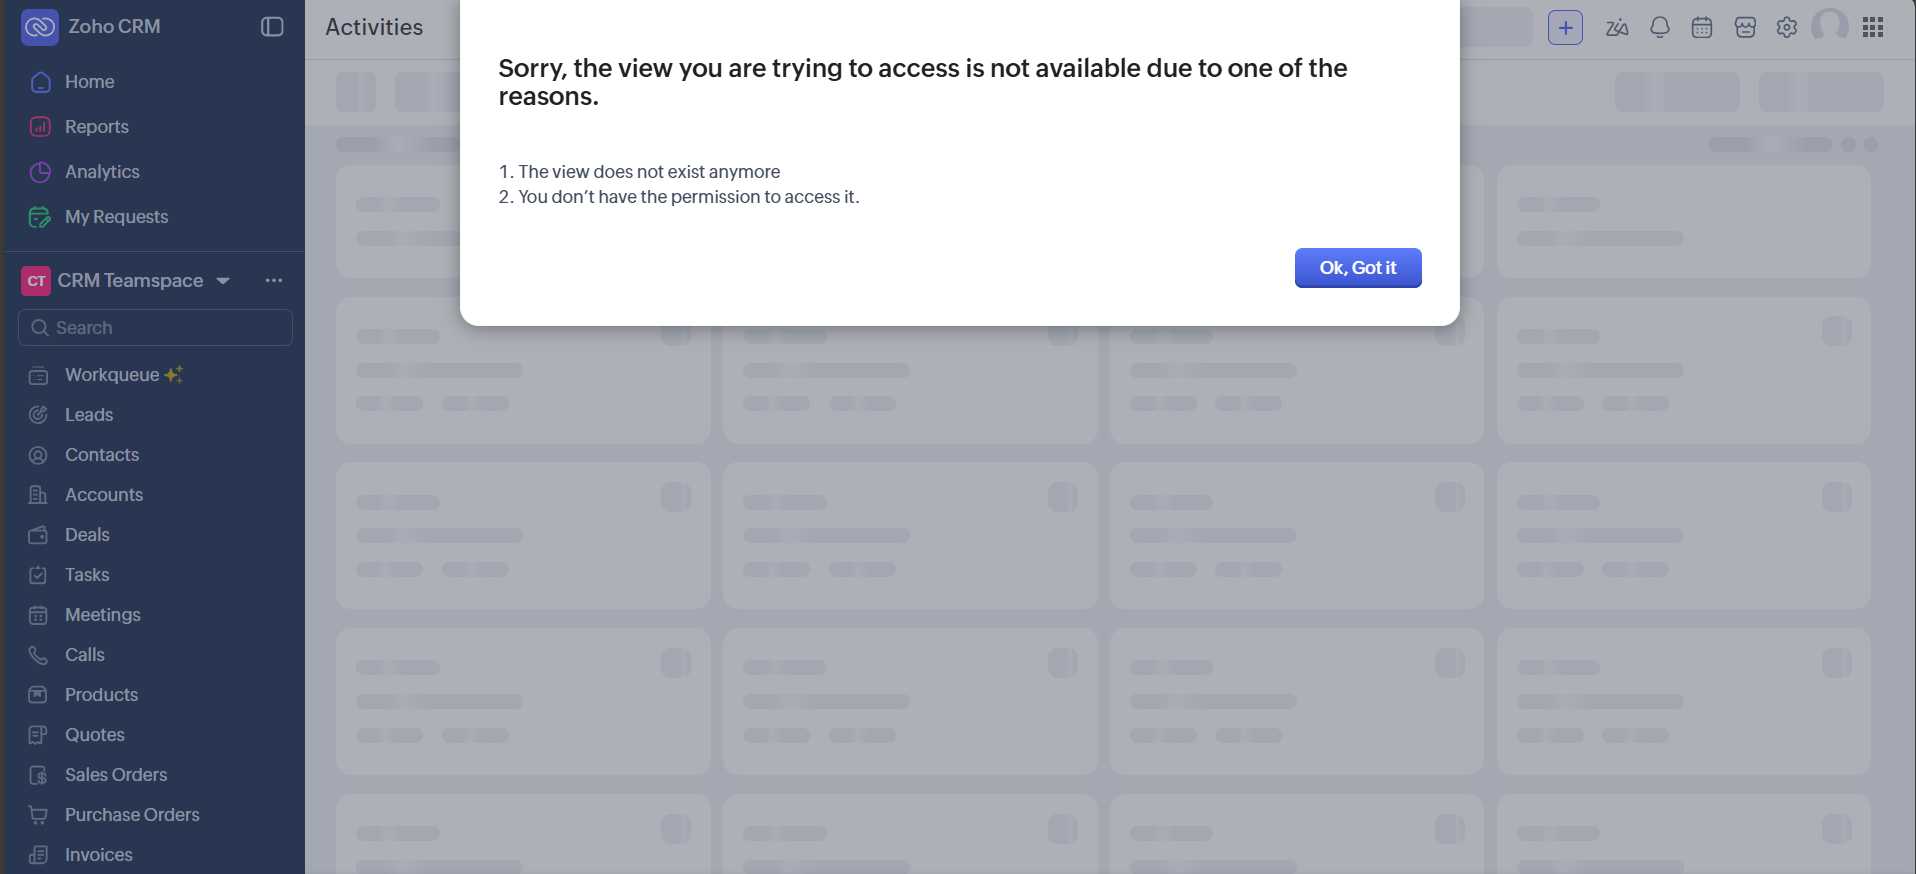The image size is (1916, 874).
Task: Open the calendar icon in header
Action: pos(1701,28)
